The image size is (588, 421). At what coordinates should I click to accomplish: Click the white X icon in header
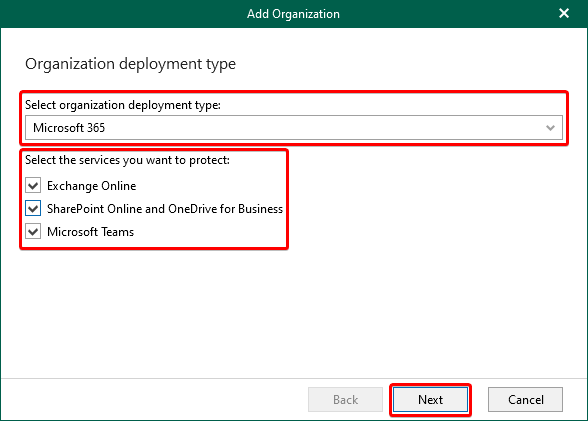coord(564,13)
